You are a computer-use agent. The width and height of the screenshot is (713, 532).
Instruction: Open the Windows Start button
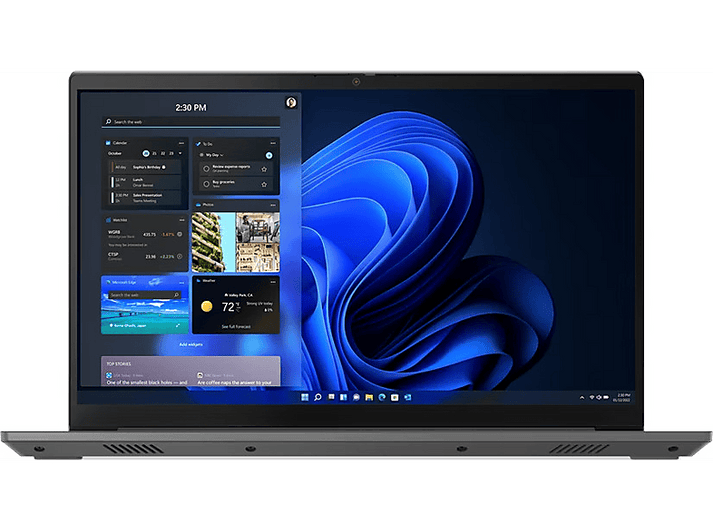(x=305, y=397)
